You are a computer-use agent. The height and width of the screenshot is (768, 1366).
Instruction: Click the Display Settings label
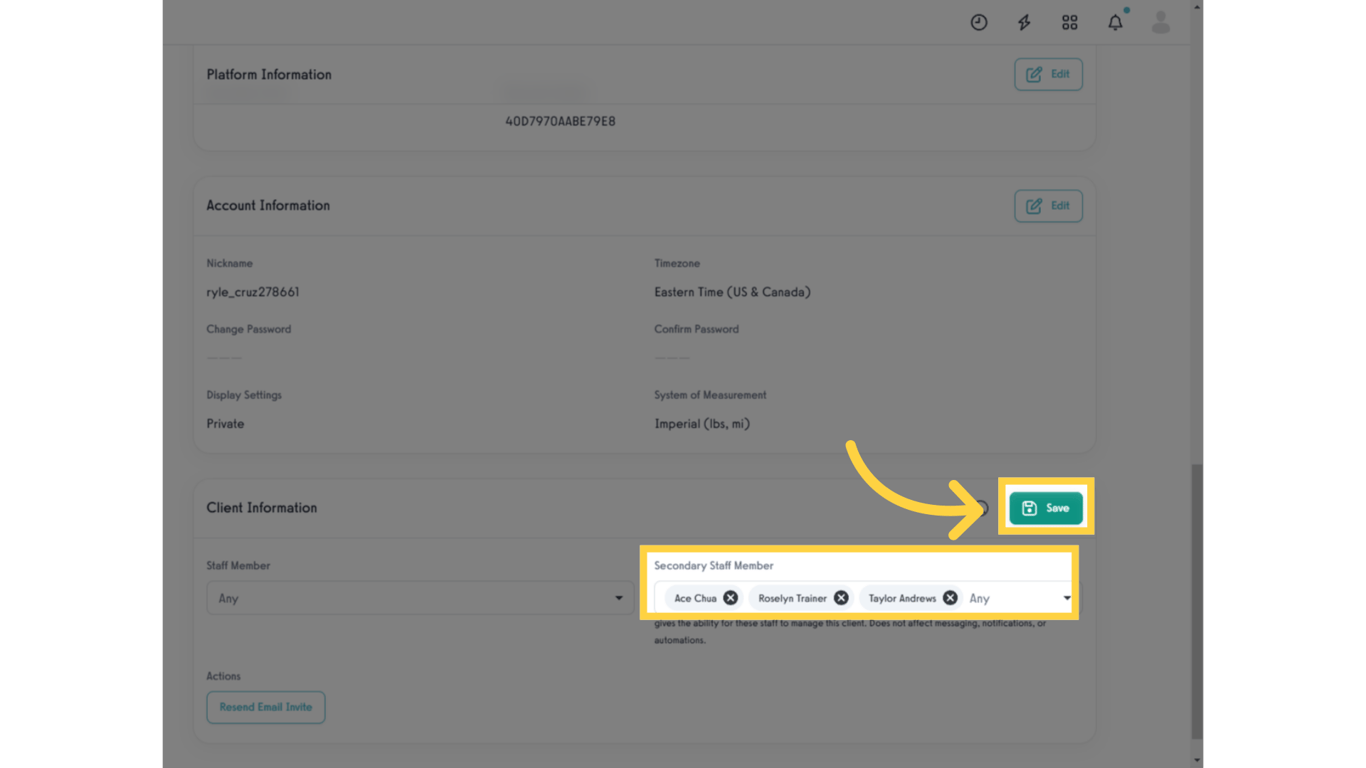click(244, 395)
